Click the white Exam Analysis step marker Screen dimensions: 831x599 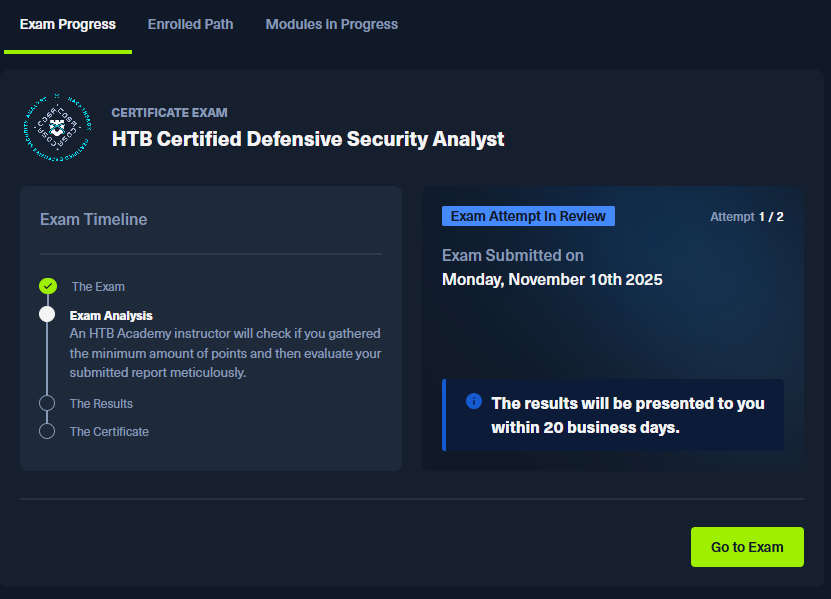tap(47, 314)
